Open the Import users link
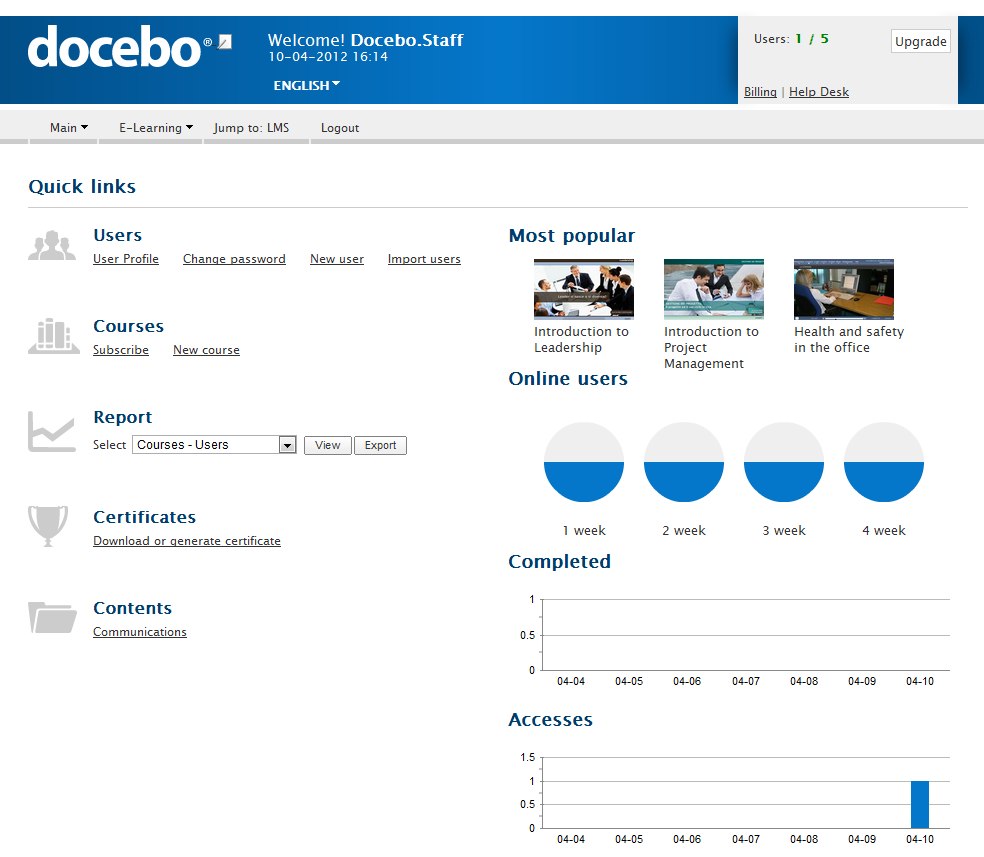This screenshot has width=984, height=857. [x=424, y=259]
